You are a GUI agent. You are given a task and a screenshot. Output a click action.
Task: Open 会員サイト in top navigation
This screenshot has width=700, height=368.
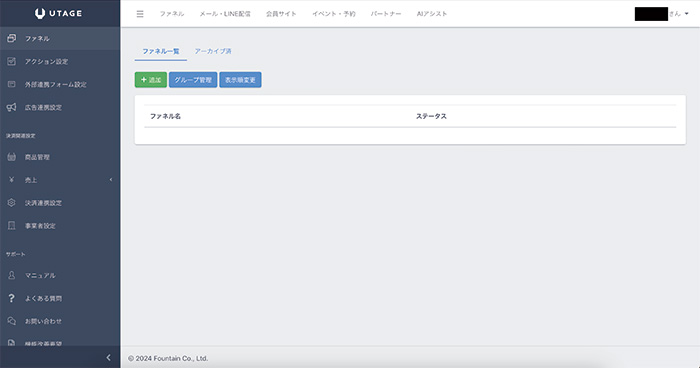coord(281,14)
